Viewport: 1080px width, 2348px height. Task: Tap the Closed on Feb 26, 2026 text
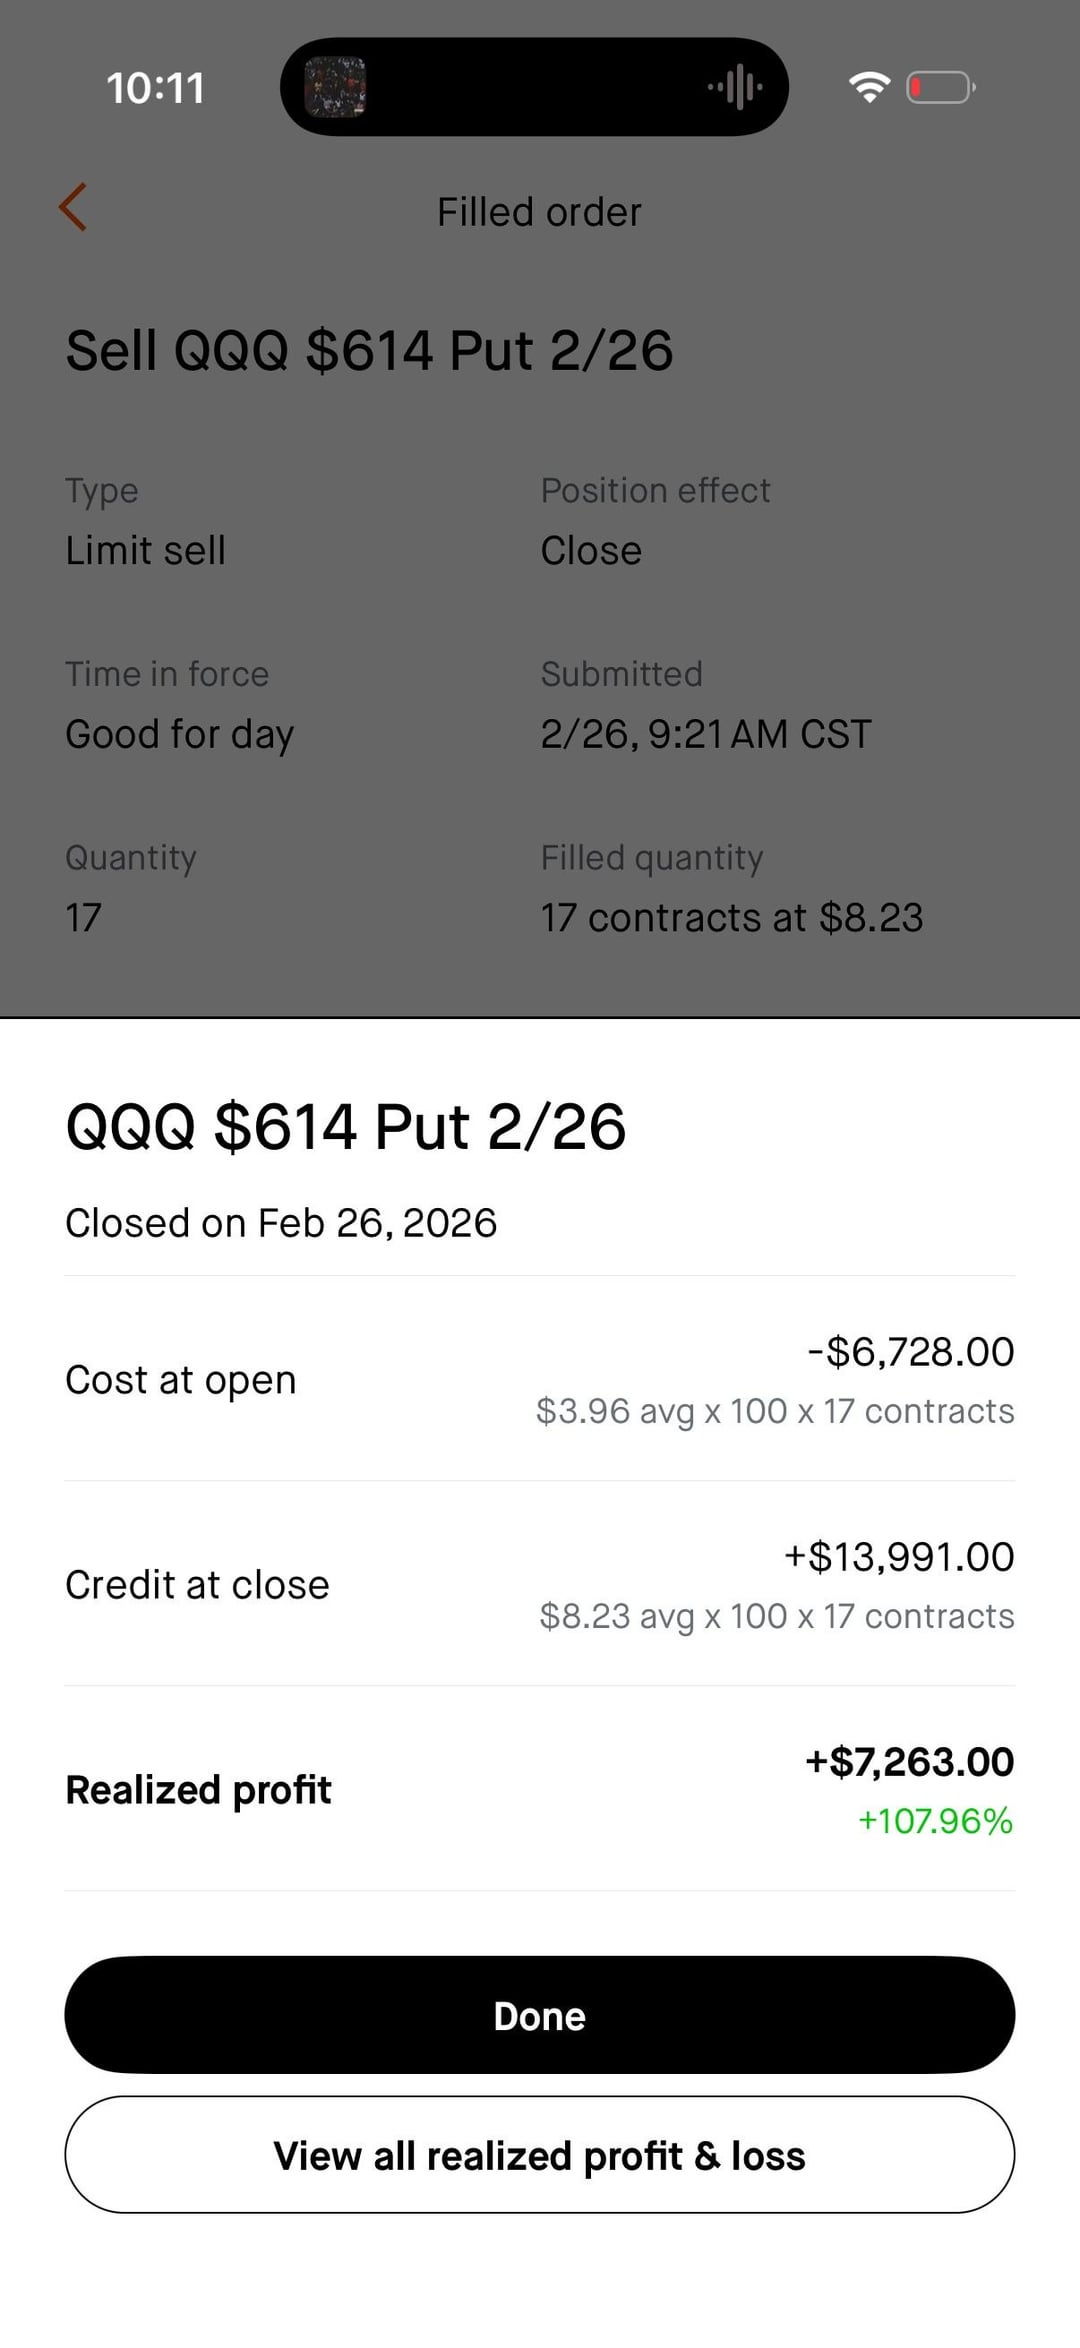coord(281,1223)
